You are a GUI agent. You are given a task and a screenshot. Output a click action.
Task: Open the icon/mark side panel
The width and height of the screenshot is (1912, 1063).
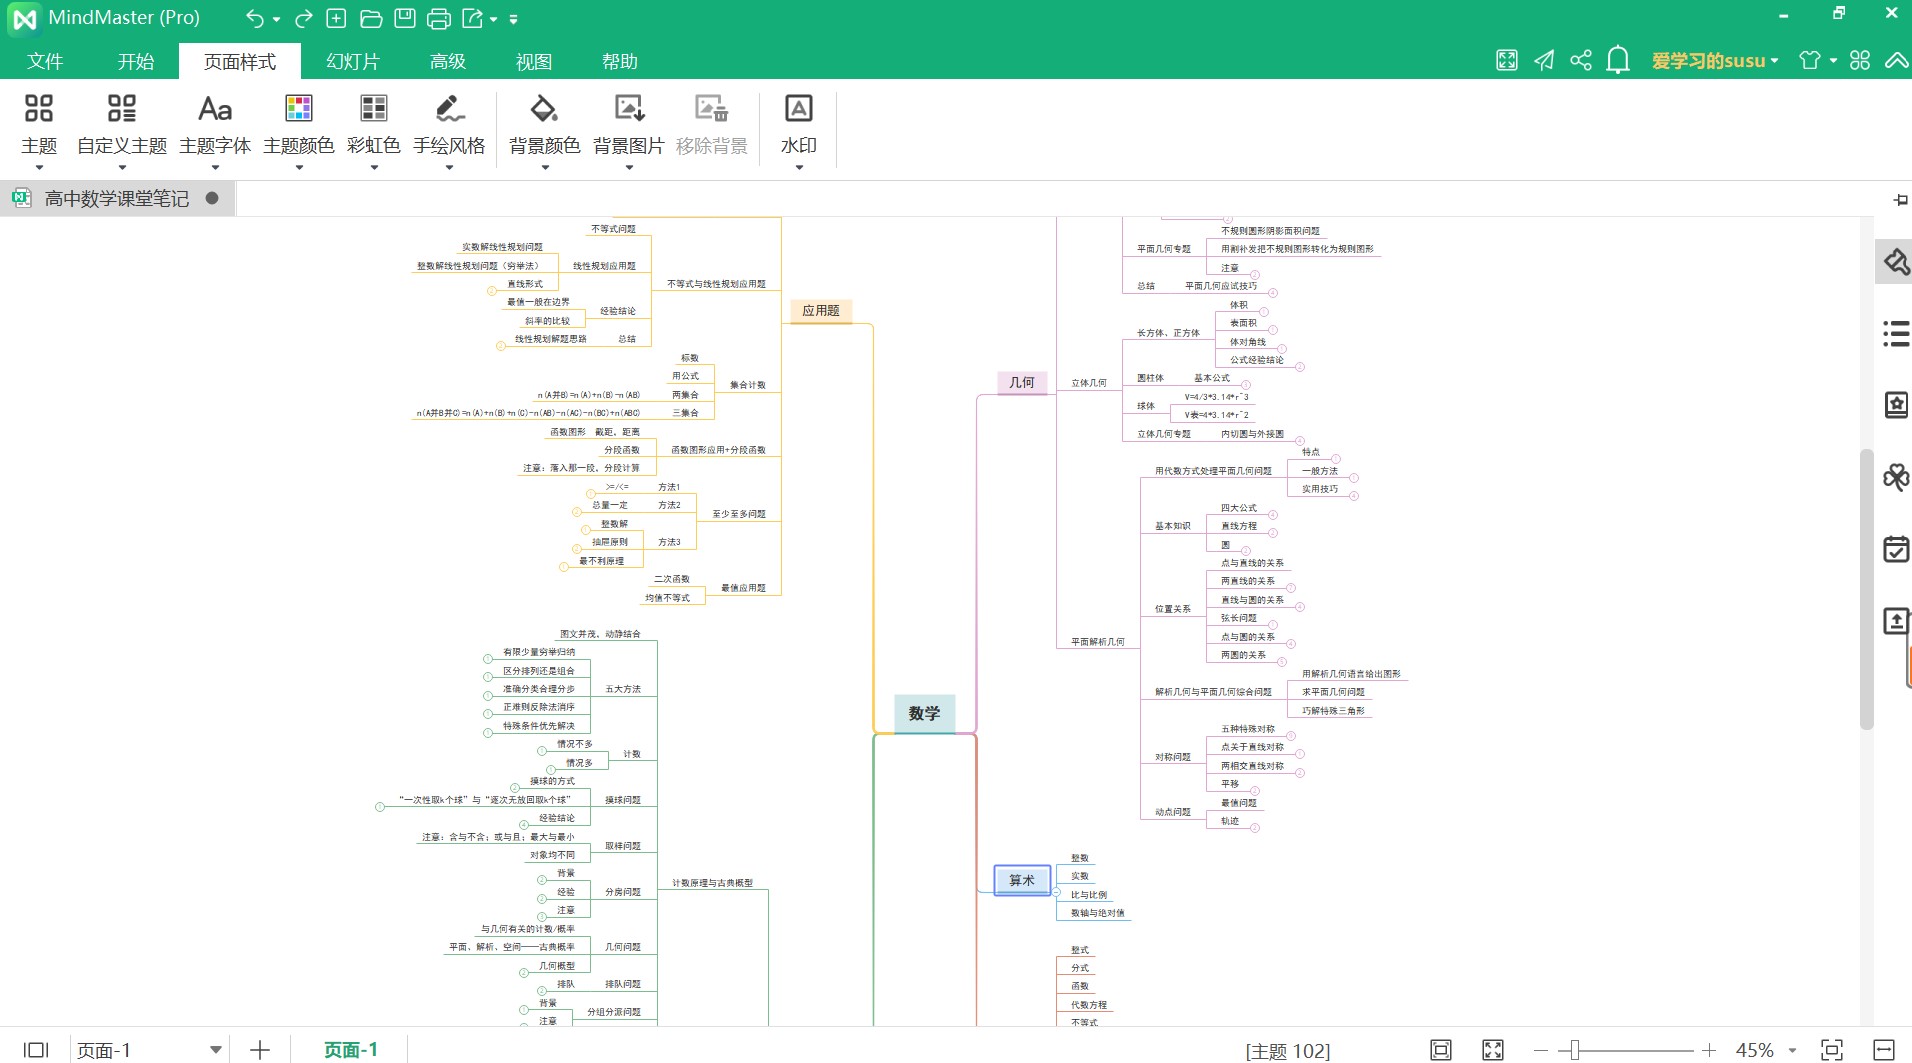[x=1896, y=405]
